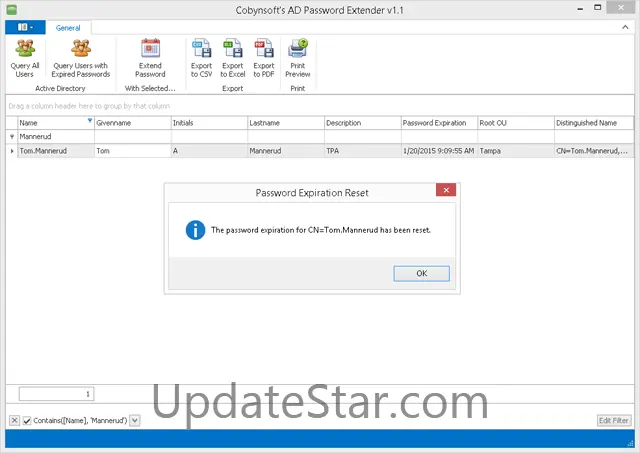Click the Tom.Mannerud name cell
Image resolution: width=640 pixels, height=453 pixels.
coord(56,151)
